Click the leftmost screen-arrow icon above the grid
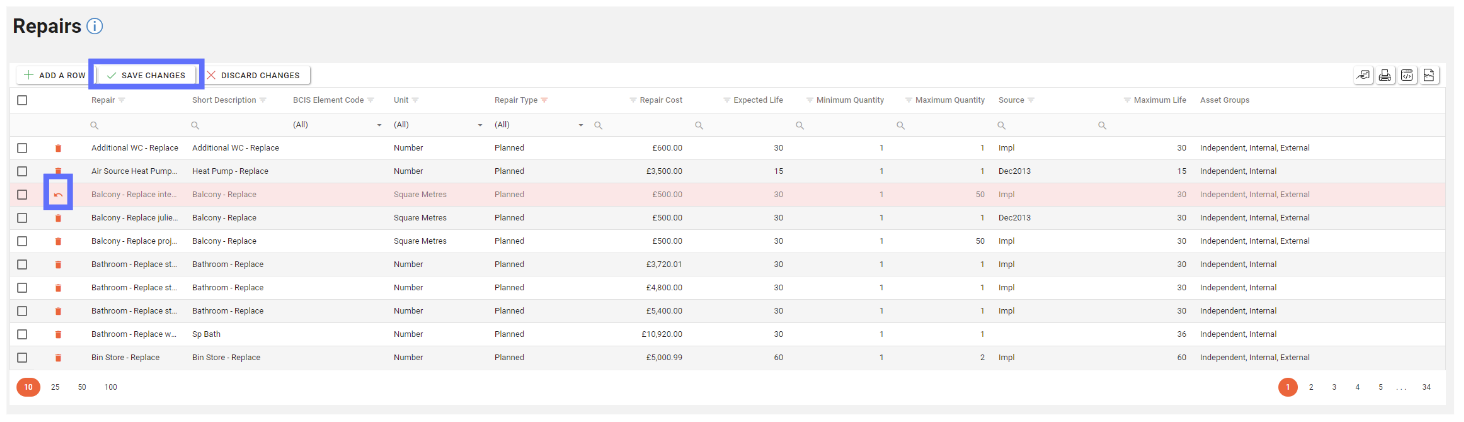The height and width of the screenshot is (422, 1464). coord(1363,75)
